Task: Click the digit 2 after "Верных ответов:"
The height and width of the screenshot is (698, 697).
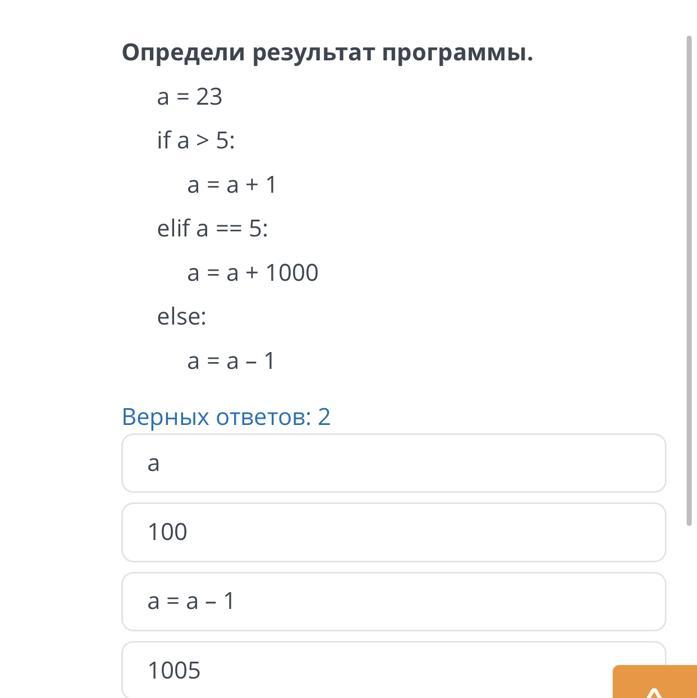Action: click(x=324, y=417)
